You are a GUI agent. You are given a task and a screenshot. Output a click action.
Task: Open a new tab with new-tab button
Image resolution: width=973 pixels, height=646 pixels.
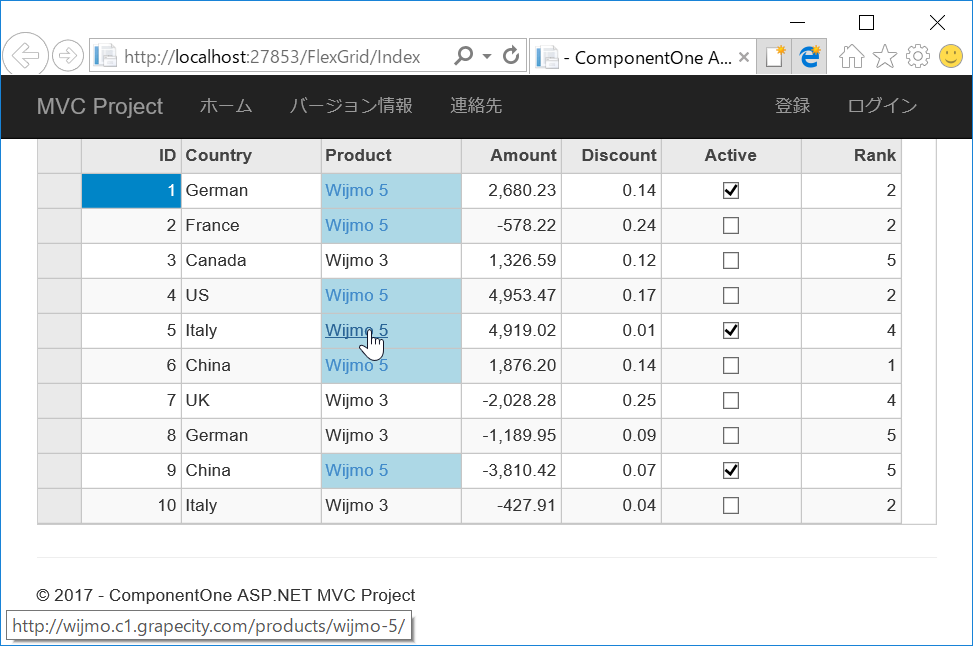pos(774,56)
